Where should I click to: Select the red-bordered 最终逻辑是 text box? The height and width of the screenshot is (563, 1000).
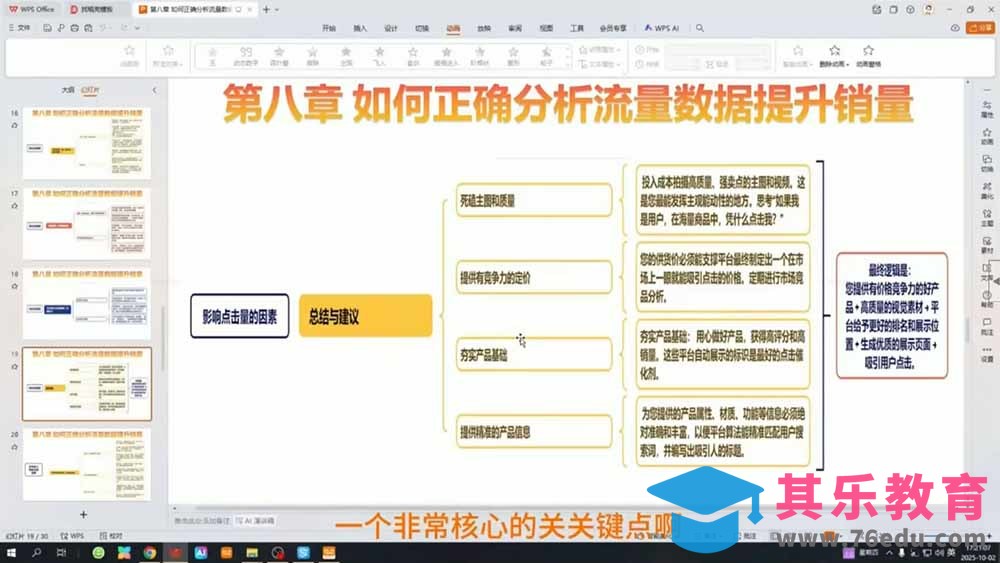[x=892, y=316]
